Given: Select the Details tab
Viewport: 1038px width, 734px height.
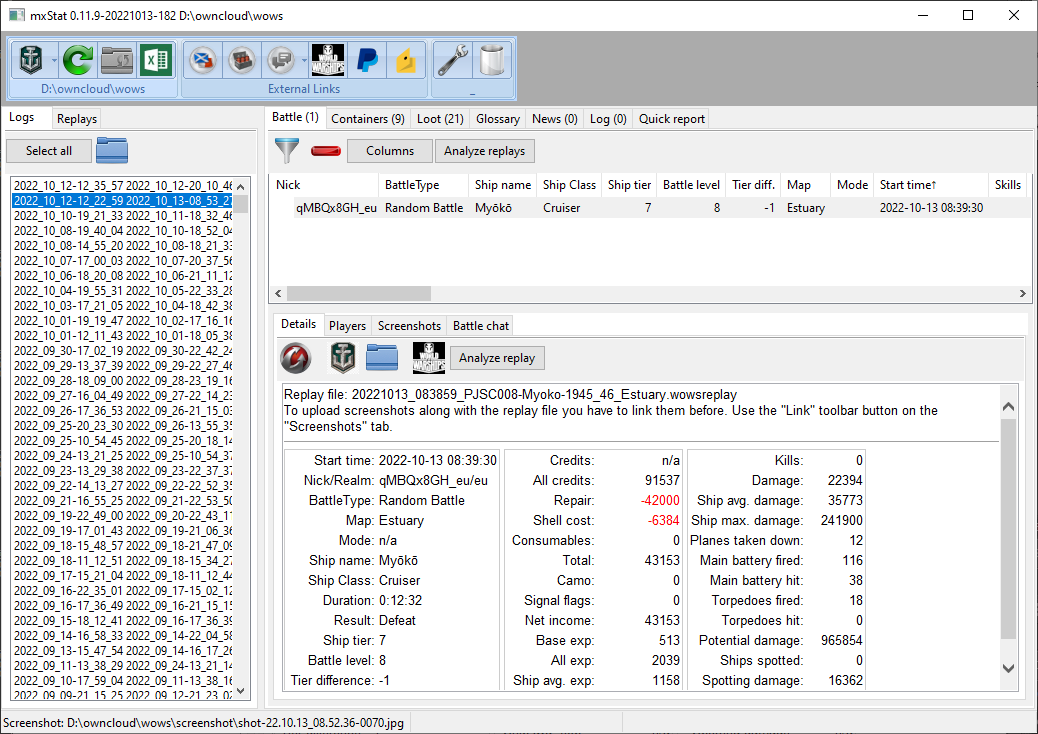Looking at the screenshot, I should 299,324.
